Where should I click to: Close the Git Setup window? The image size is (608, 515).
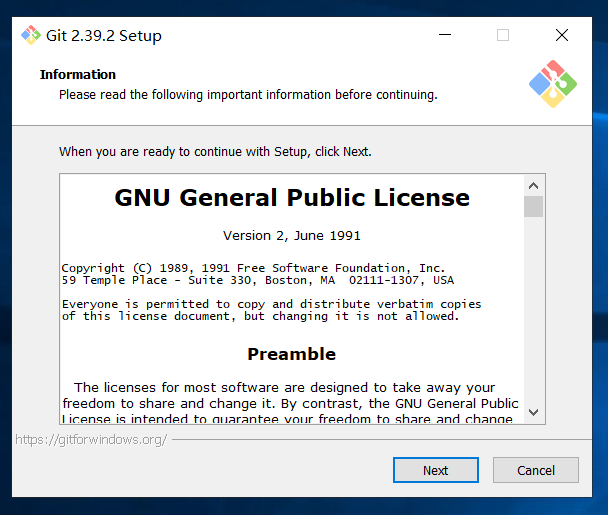click(x=562, y=35)
